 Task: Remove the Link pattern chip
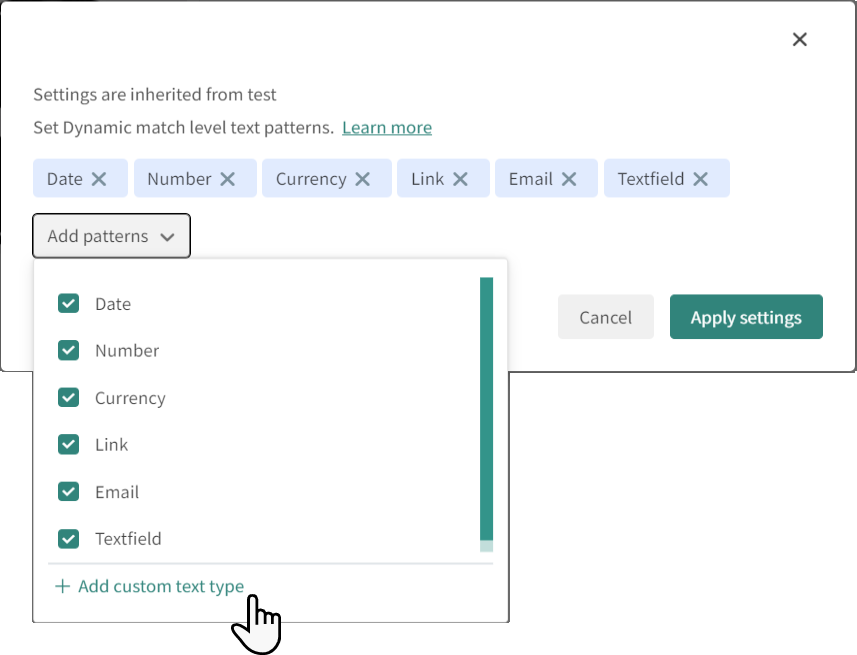460,179
